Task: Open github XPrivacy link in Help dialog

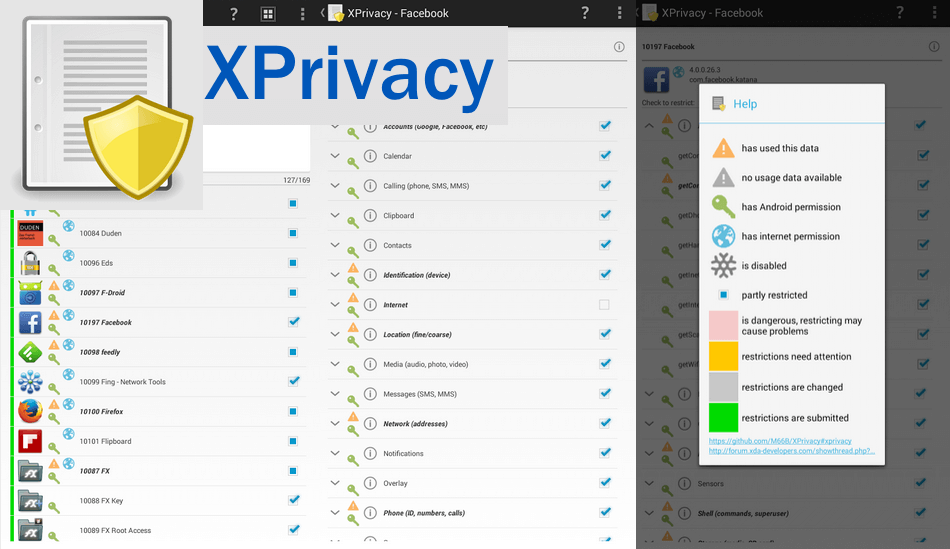Action: pyautogui.click(x=780, y=441)
